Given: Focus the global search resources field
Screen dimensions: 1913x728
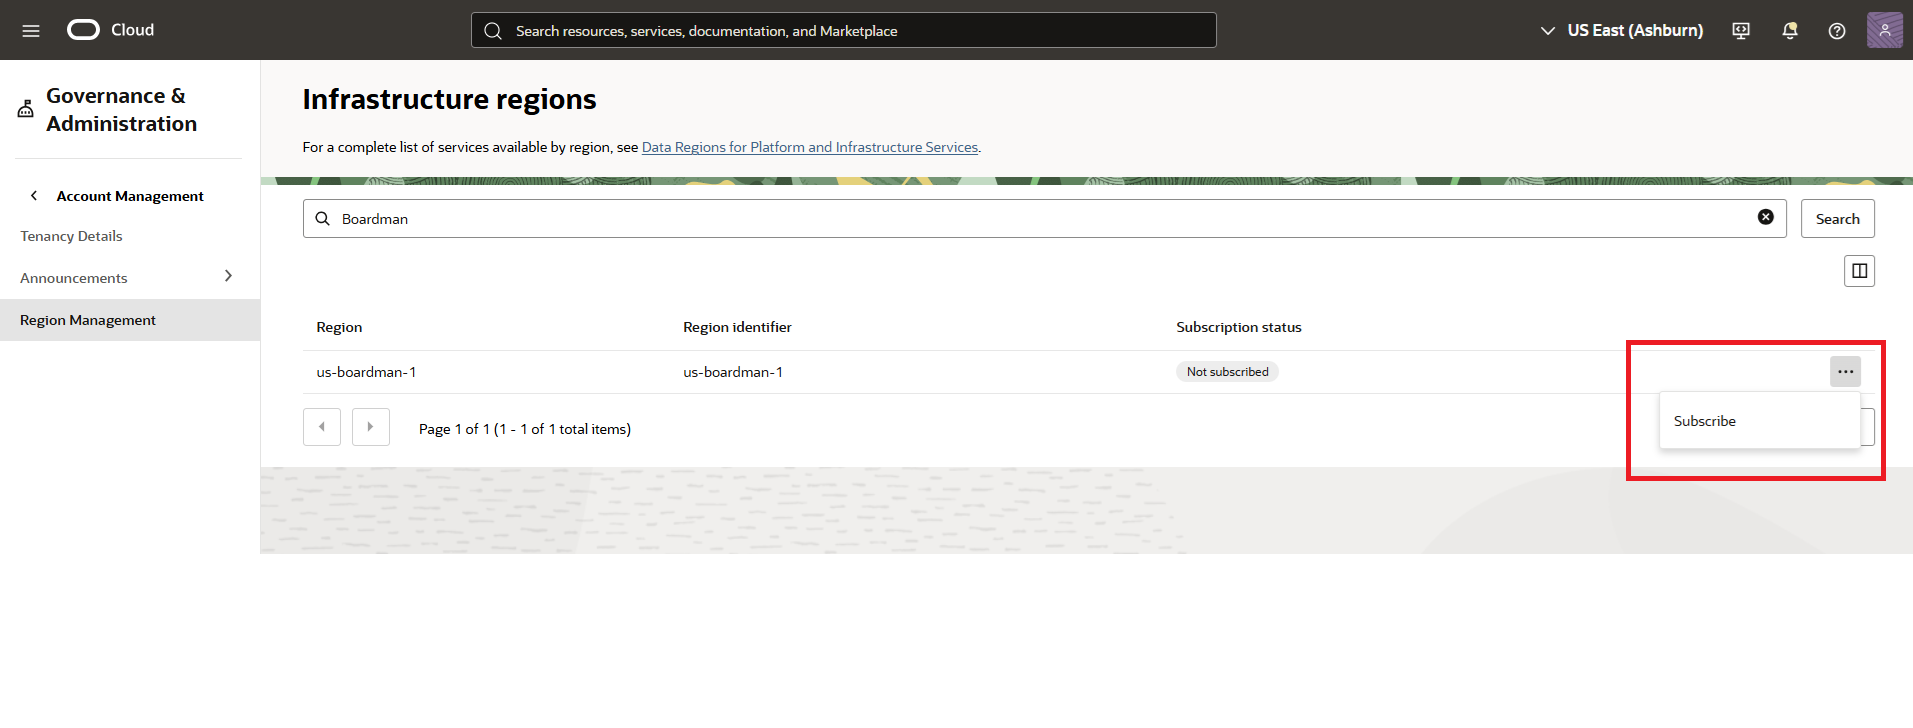Looking at the screenshot, I should (x=843, y=31).
